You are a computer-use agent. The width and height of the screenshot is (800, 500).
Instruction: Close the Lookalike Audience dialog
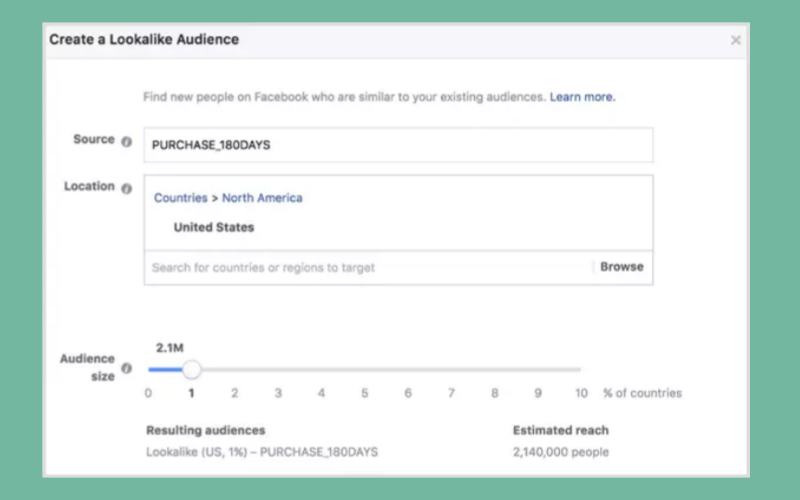[x=735, y=40]
